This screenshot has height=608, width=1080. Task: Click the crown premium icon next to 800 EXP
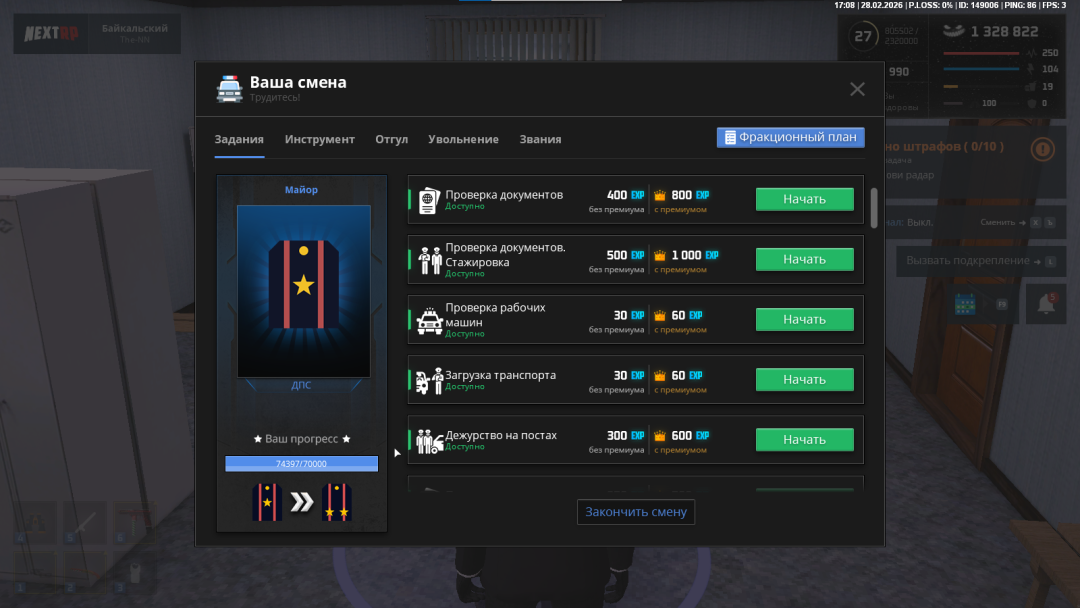click(660, 196)
